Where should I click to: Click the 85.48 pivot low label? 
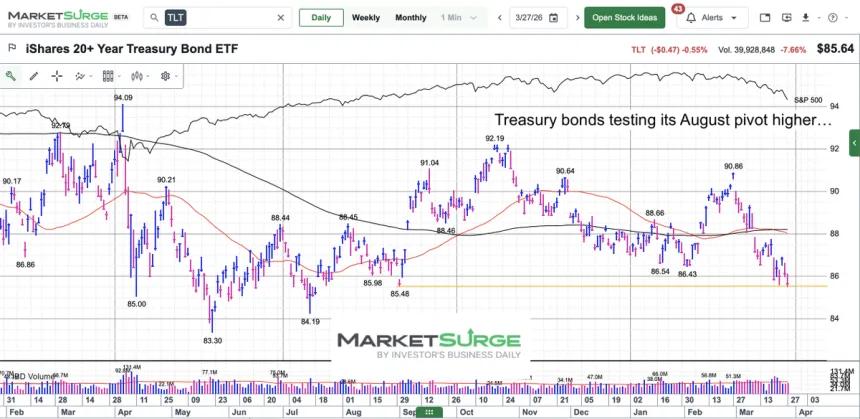click(399, 293)
